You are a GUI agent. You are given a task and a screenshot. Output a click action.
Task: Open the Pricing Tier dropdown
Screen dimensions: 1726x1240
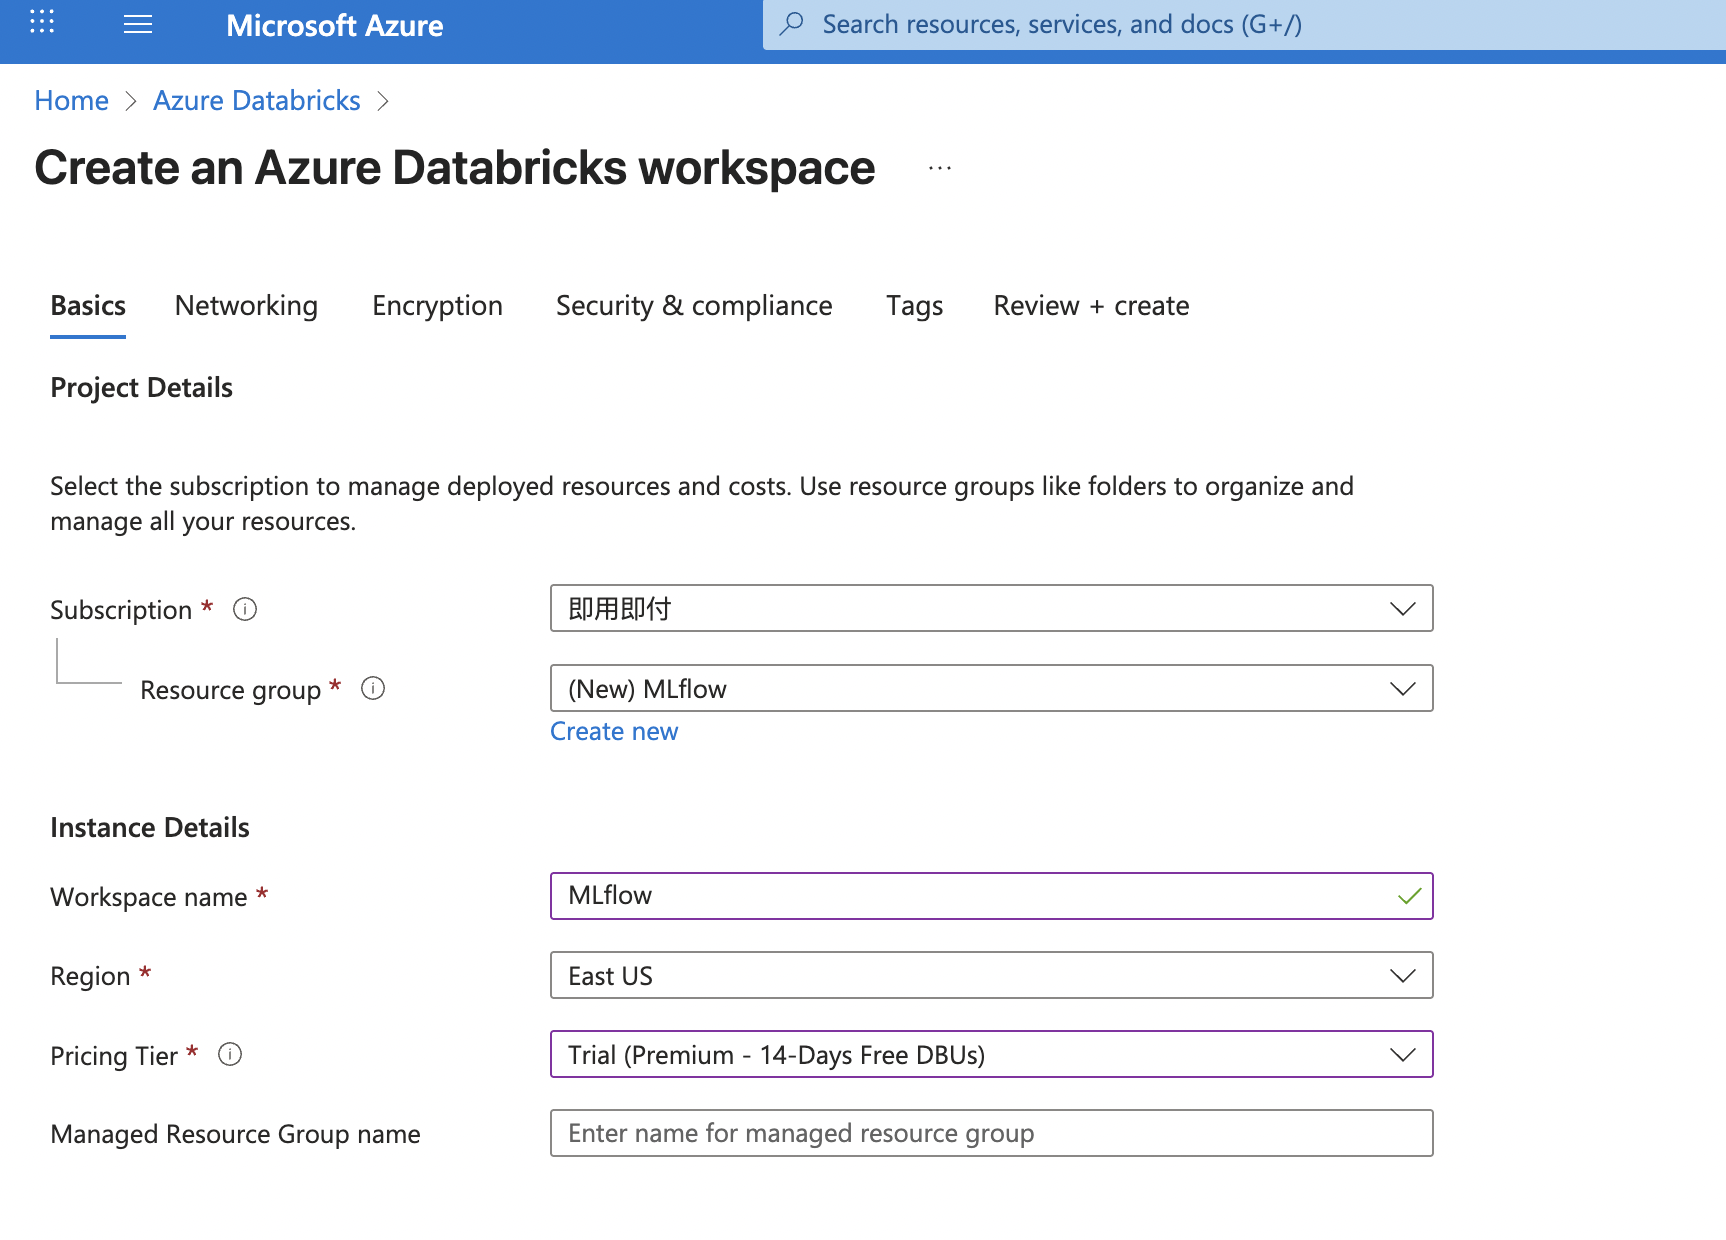pyautogui.click(x=992, y=1054)
